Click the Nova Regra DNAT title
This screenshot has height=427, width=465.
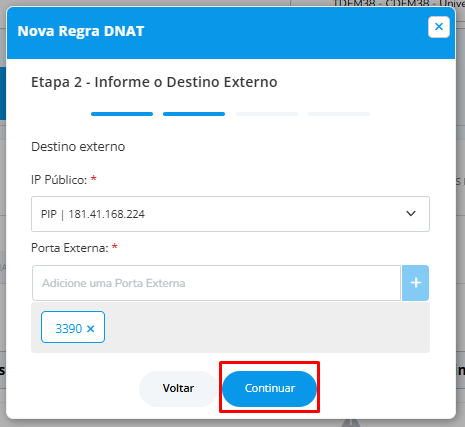81,31
